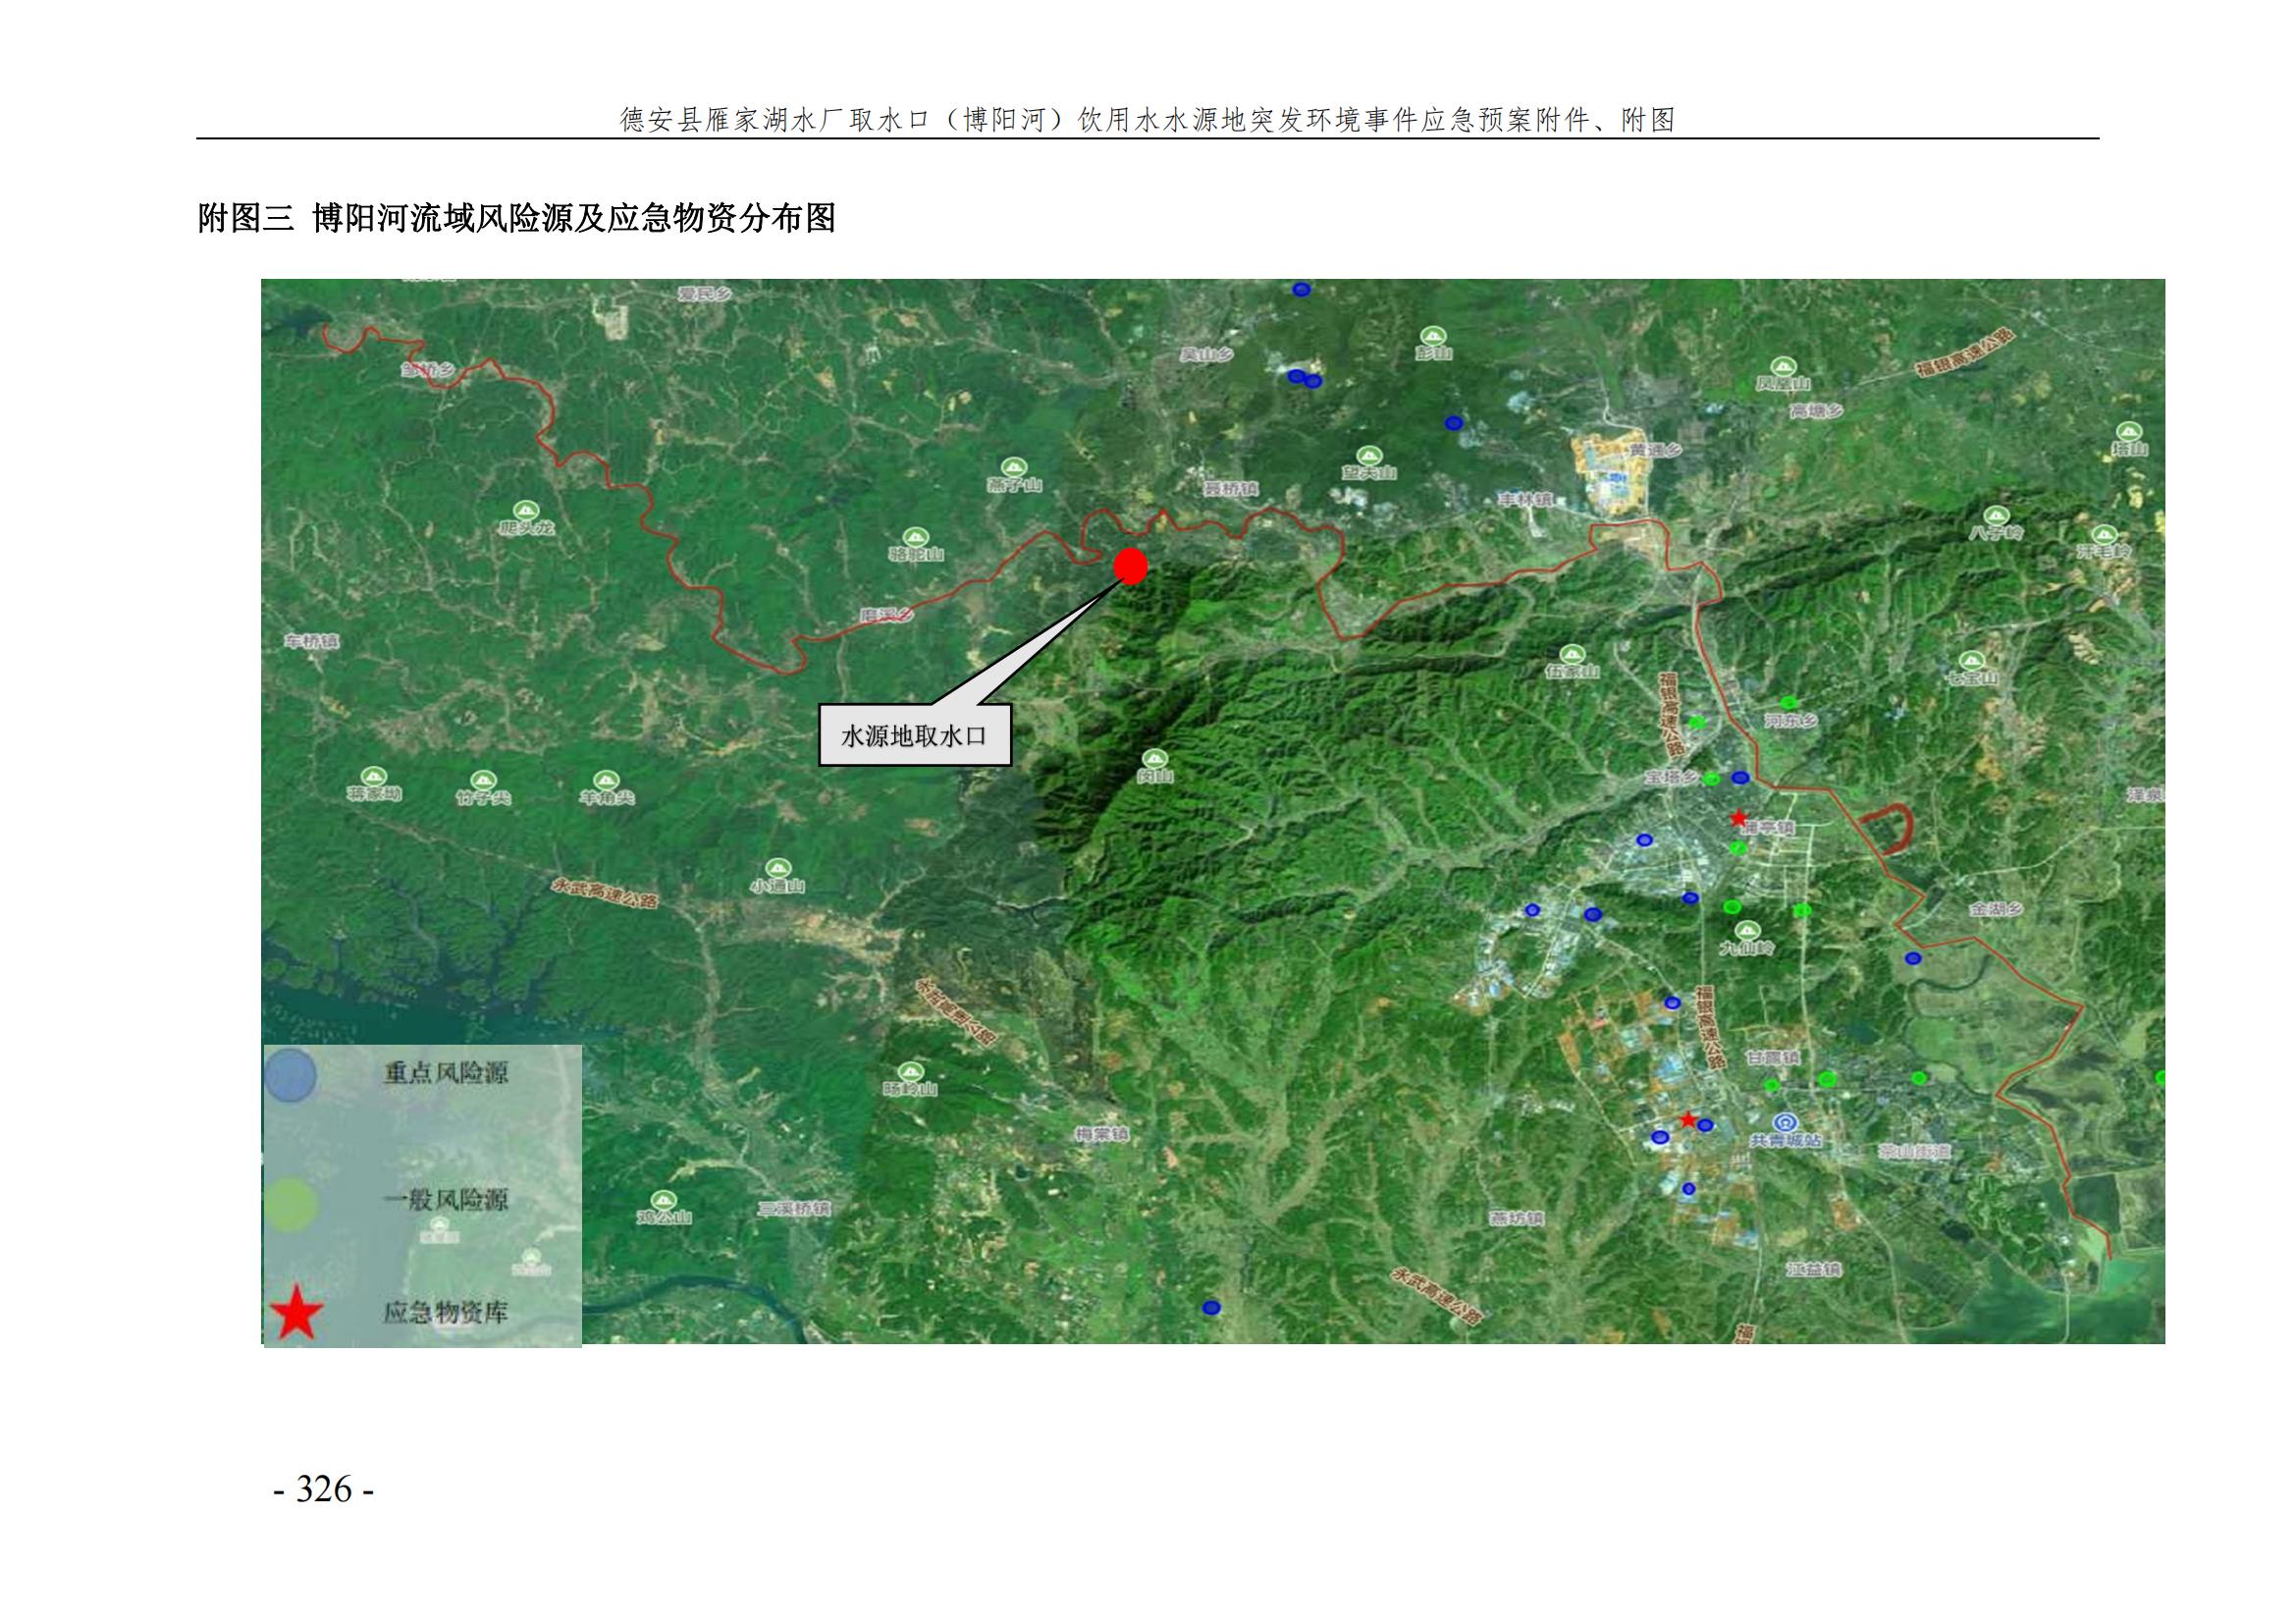Click the 九仙岭 mountain peak icon
This screenshot has width=2296, height=1624.
(1746, 930)
